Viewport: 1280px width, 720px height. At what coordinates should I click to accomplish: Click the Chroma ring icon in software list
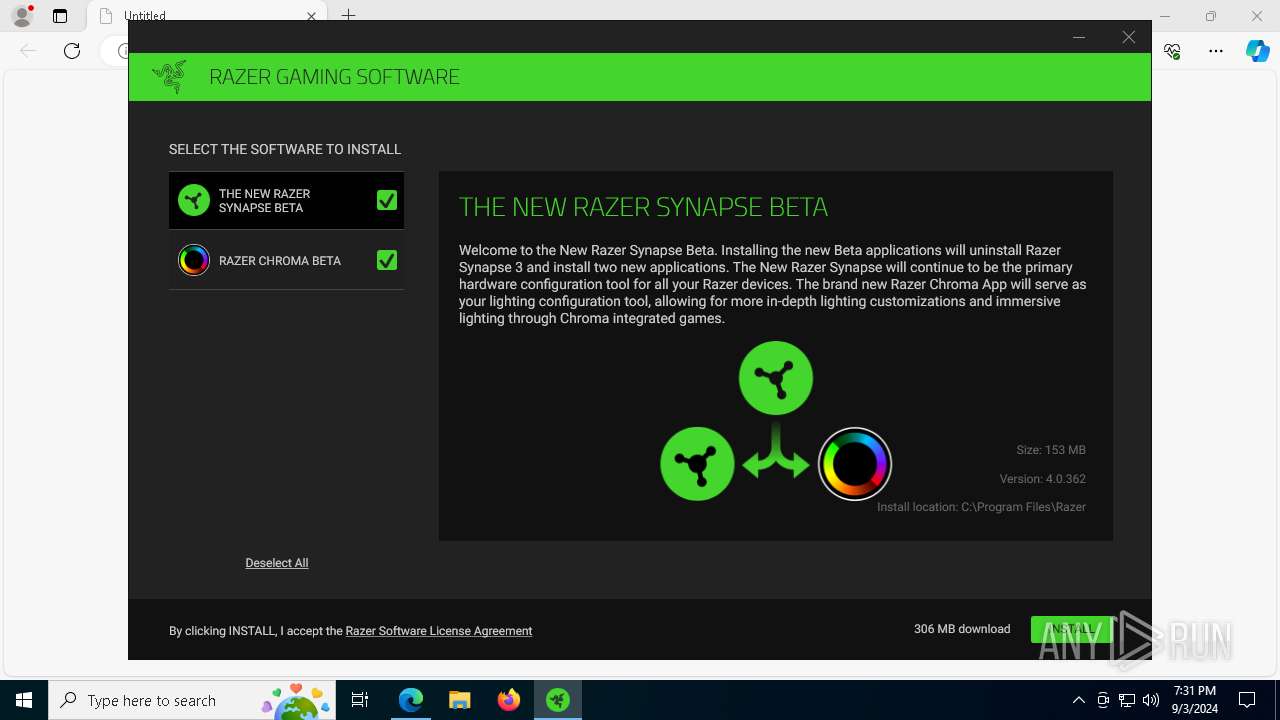194,260
